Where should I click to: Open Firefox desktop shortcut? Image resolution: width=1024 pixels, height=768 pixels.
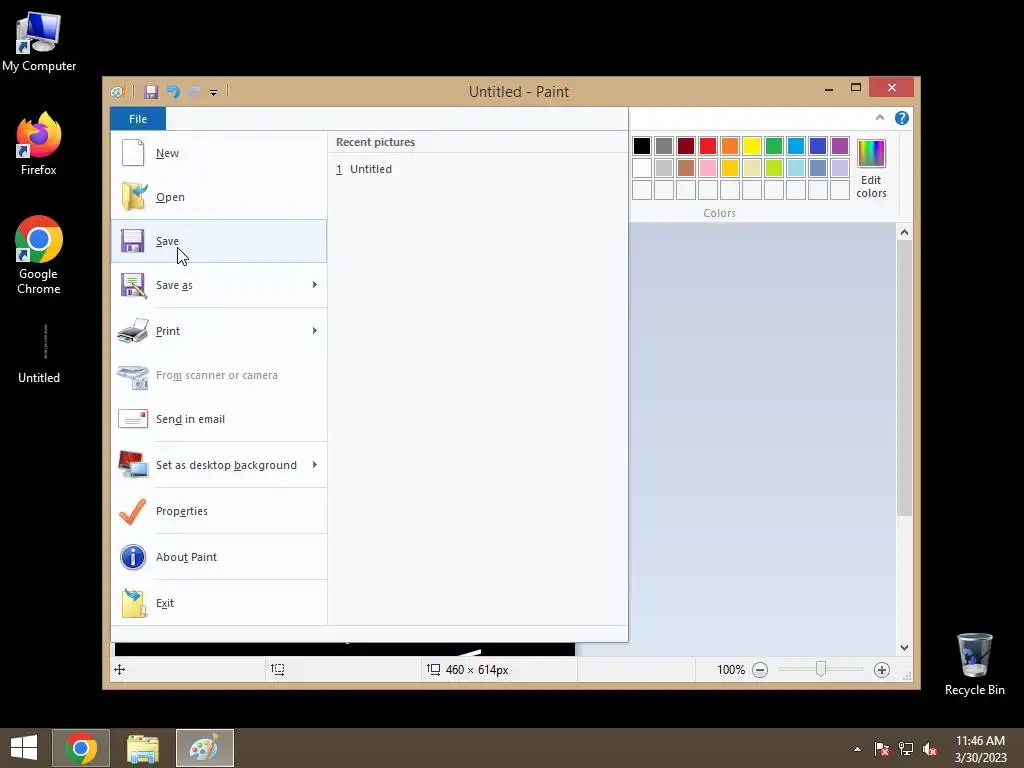[39, 144]
